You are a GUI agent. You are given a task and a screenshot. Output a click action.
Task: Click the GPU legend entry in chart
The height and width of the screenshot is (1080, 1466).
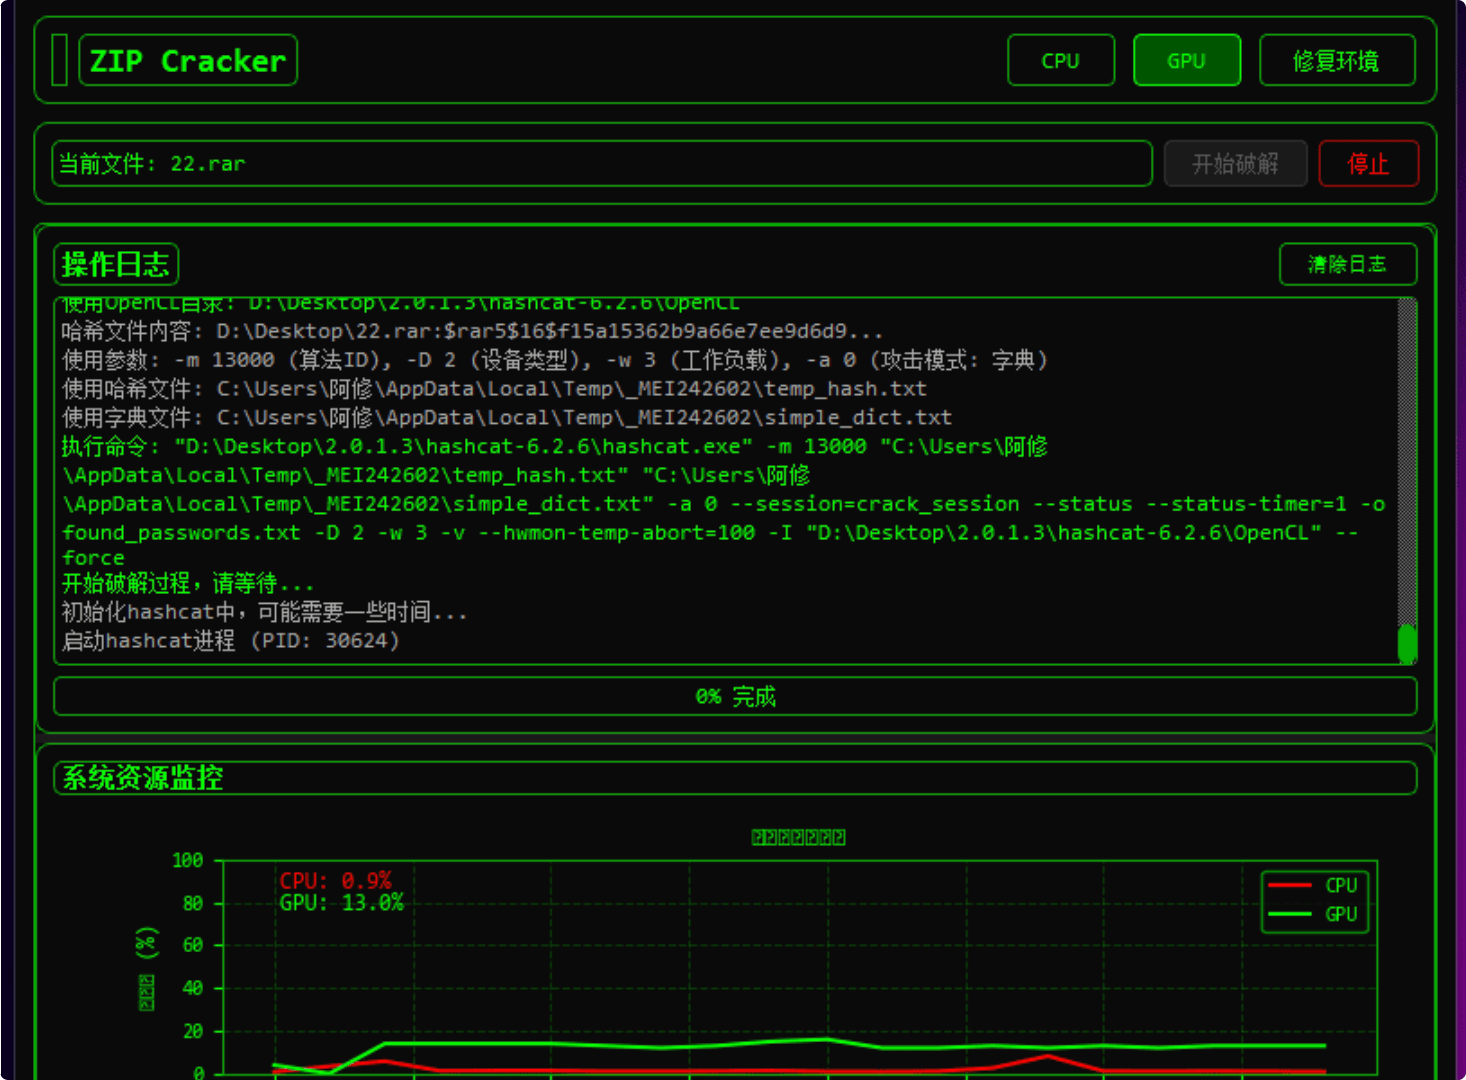click(1313, 914)
